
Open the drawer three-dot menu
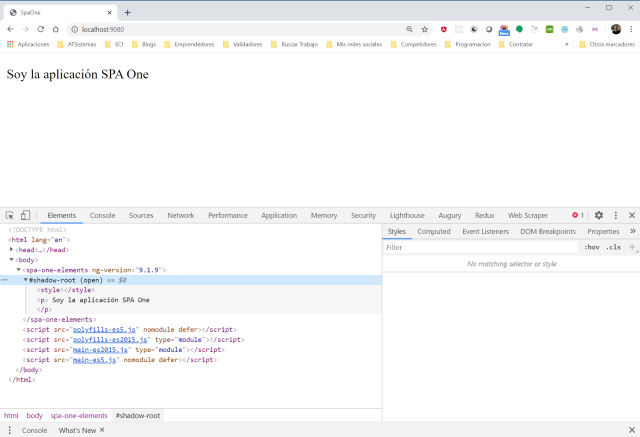coord(9,430)
